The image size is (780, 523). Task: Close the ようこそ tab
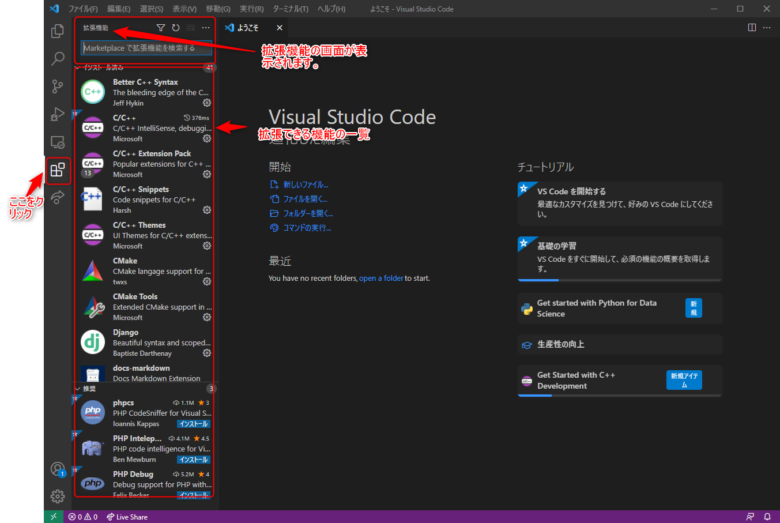pos(280,28)
